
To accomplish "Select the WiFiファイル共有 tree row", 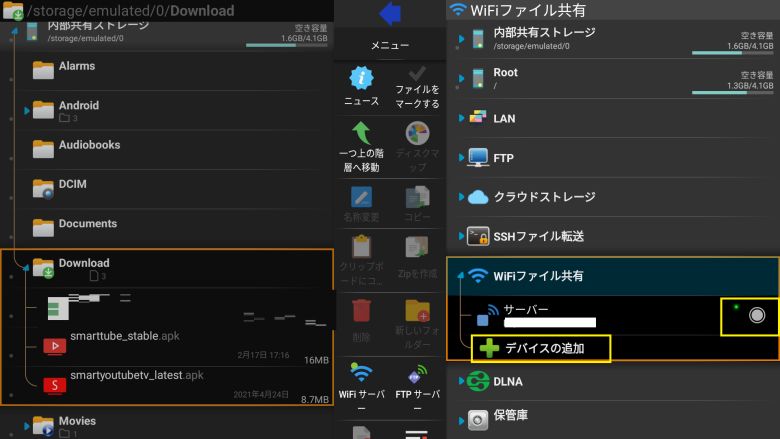I will coord(613,276).
